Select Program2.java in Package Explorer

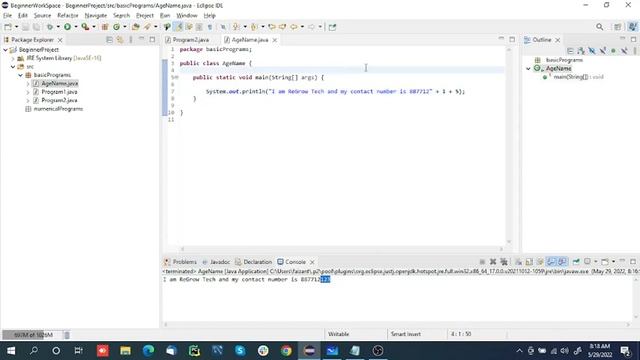(59, 100)
